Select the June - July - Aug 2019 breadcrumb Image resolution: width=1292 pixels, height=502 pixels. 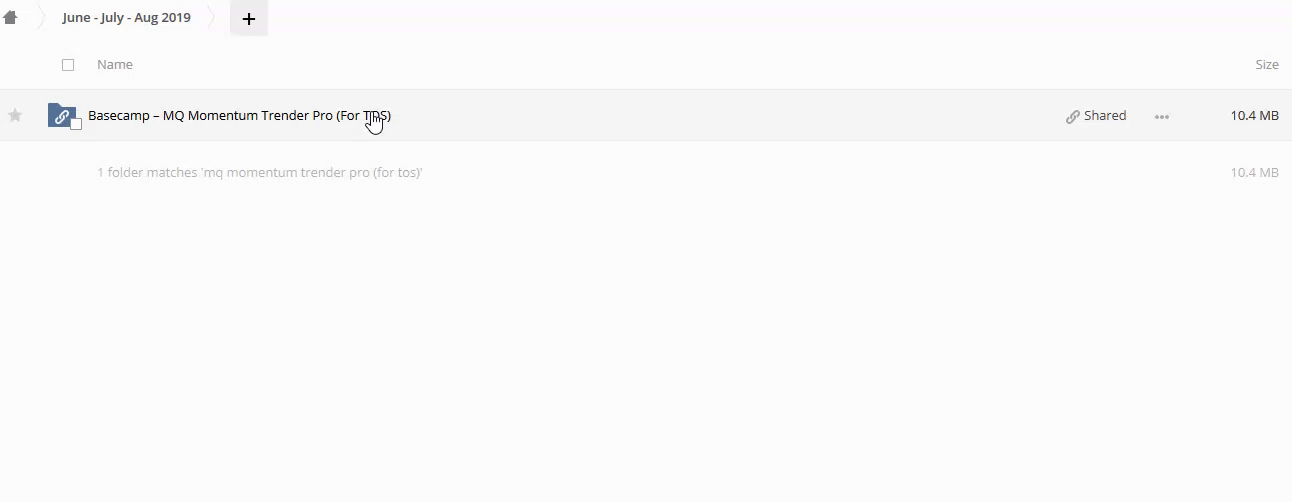(x=126, y=17)
